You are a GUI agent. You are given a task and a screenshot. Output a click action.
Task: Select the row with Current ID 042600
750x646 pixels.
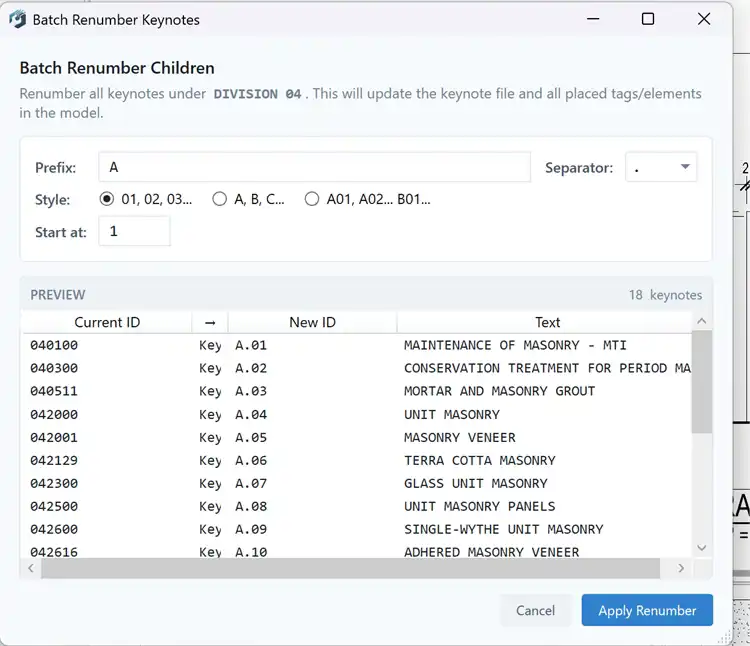click(356, 529)
